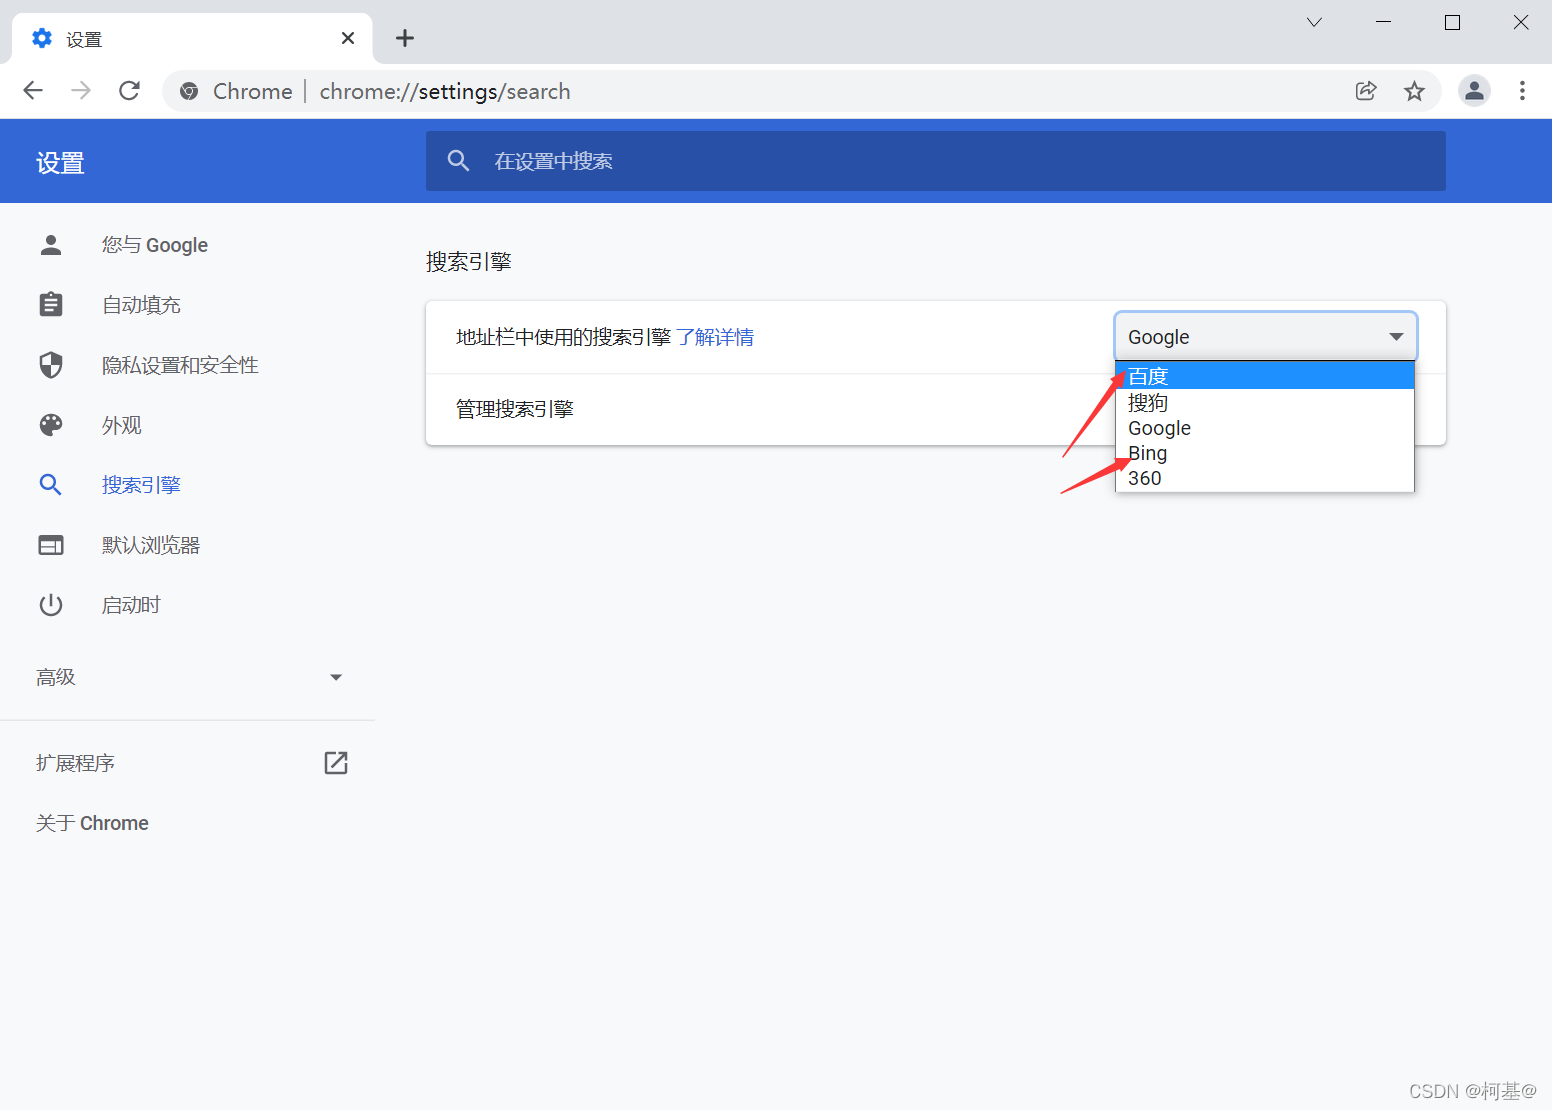This screenshot has height=1110, width=1552.
Task: Maximize the Chrome window
Action: [x=1452, y=22]
